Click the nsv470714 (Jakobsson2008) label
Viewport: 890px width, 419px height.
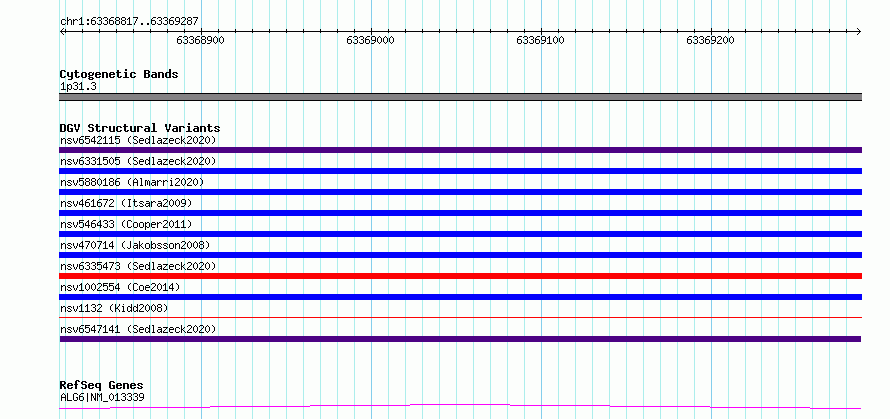tap(135, 245)
